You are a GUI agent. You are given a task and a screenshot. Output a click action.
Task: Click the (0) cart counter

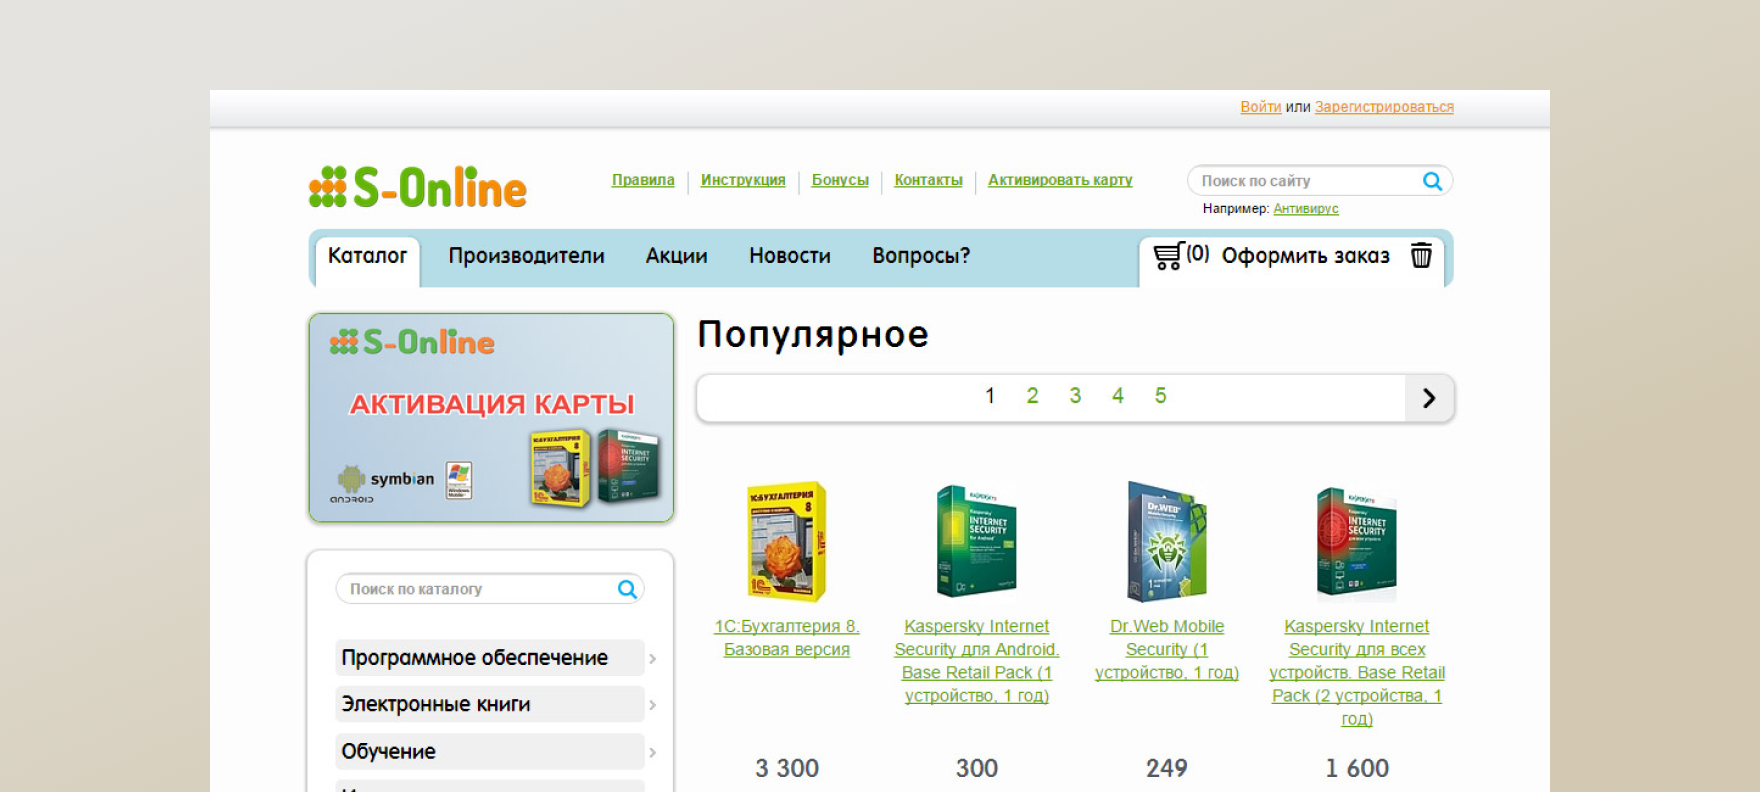pyautogui.click(x=1198, y=253)
